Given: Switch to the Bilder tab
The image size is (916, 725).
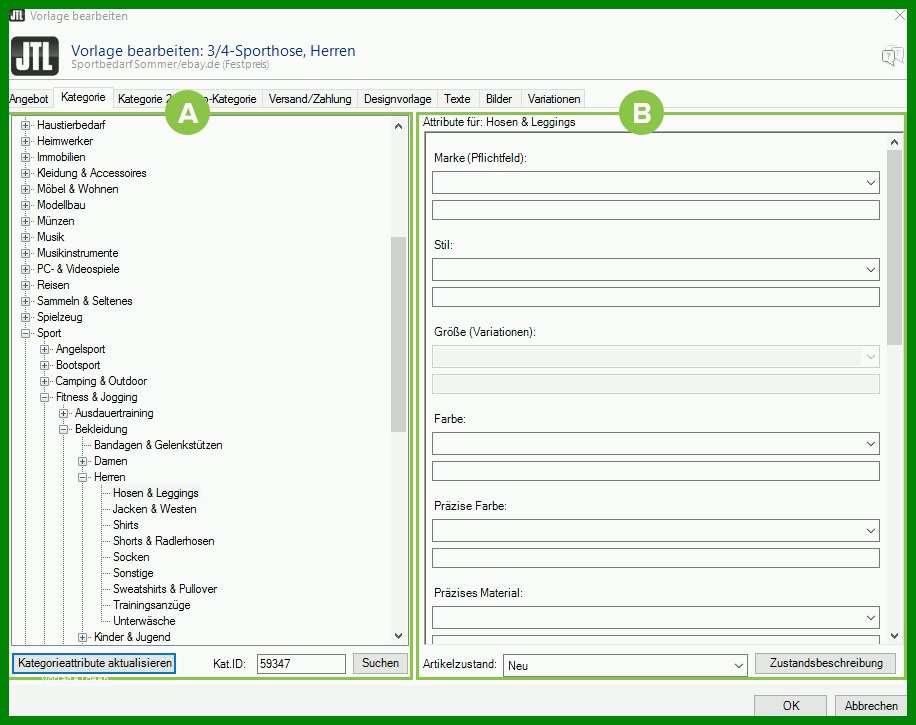Looking at the screenshot, I should point(498,99).
